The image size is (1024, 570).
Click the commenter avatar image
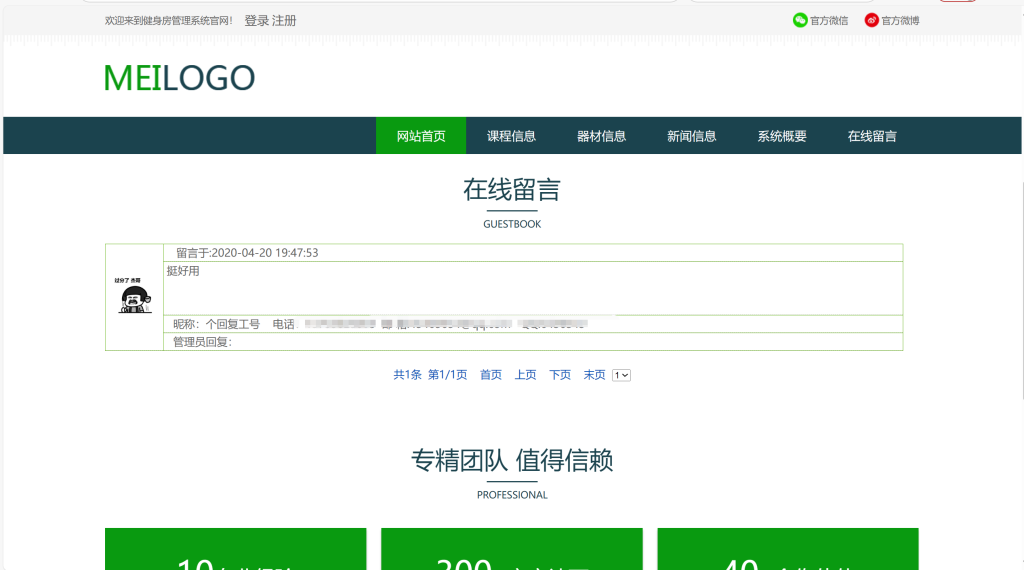pos(134,295)
